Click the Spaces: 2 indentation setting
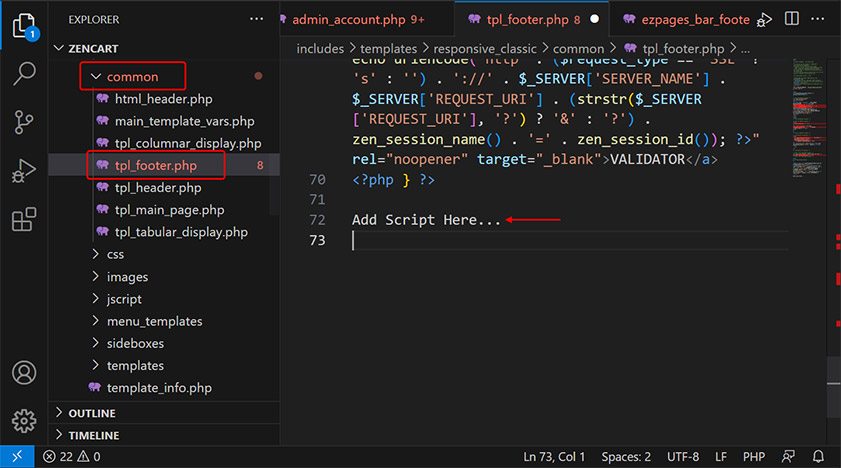This screenshot has width=841, height=468. coord(626,457)
